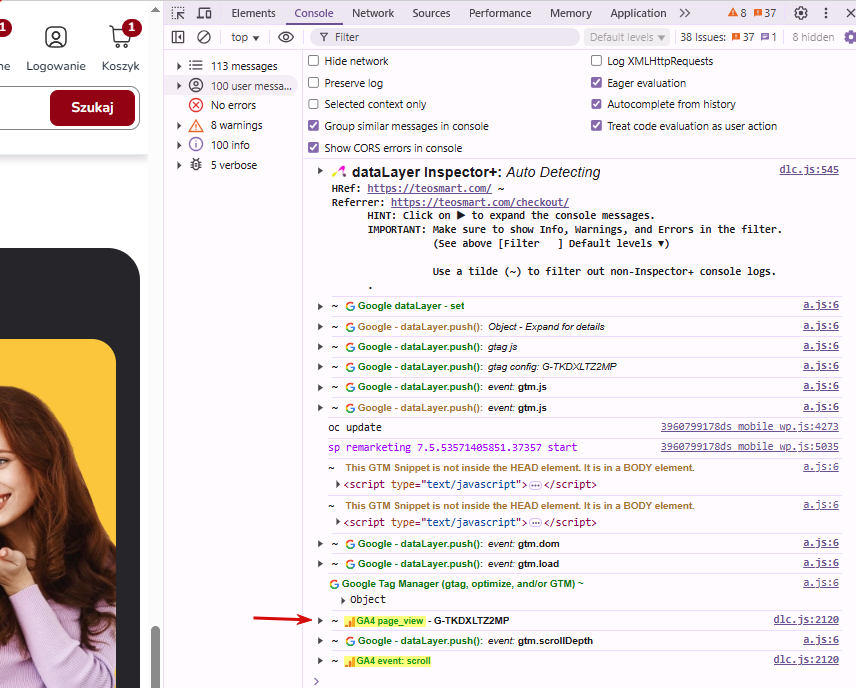Open DevTools settings gear icon
856x688 pixels.
(x=800, y=13)
